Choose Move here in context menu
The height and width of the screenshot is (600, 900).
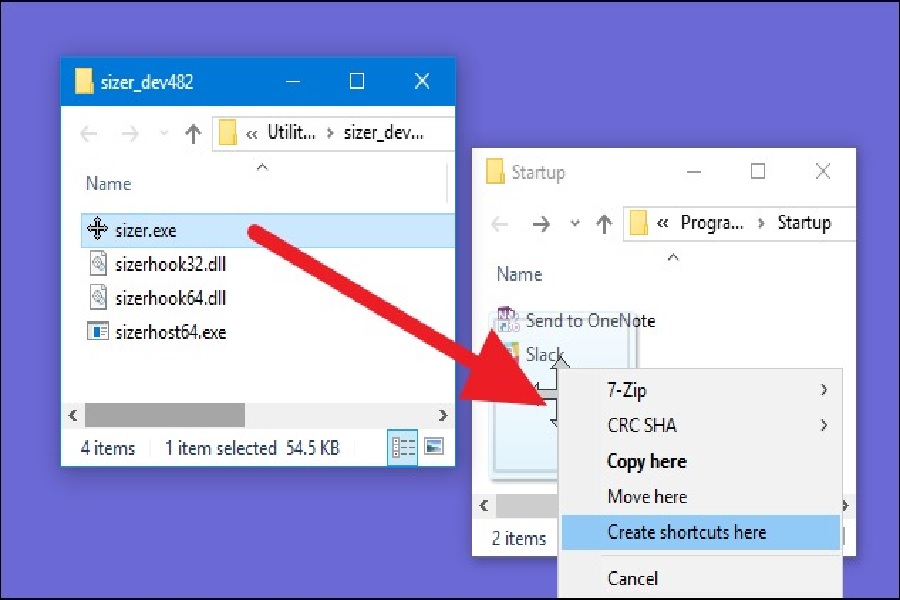[x=646, y=497]
